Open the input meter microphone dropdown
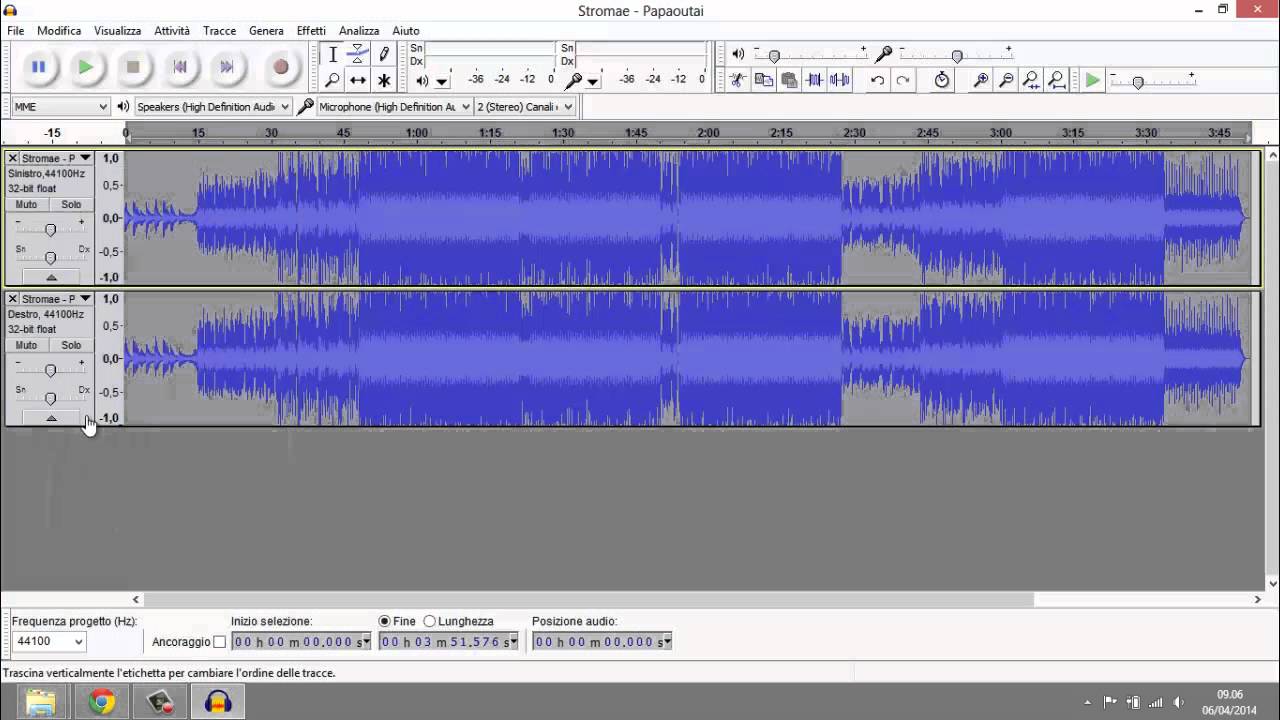The image size is (1280, 720). tap(593, 81)
